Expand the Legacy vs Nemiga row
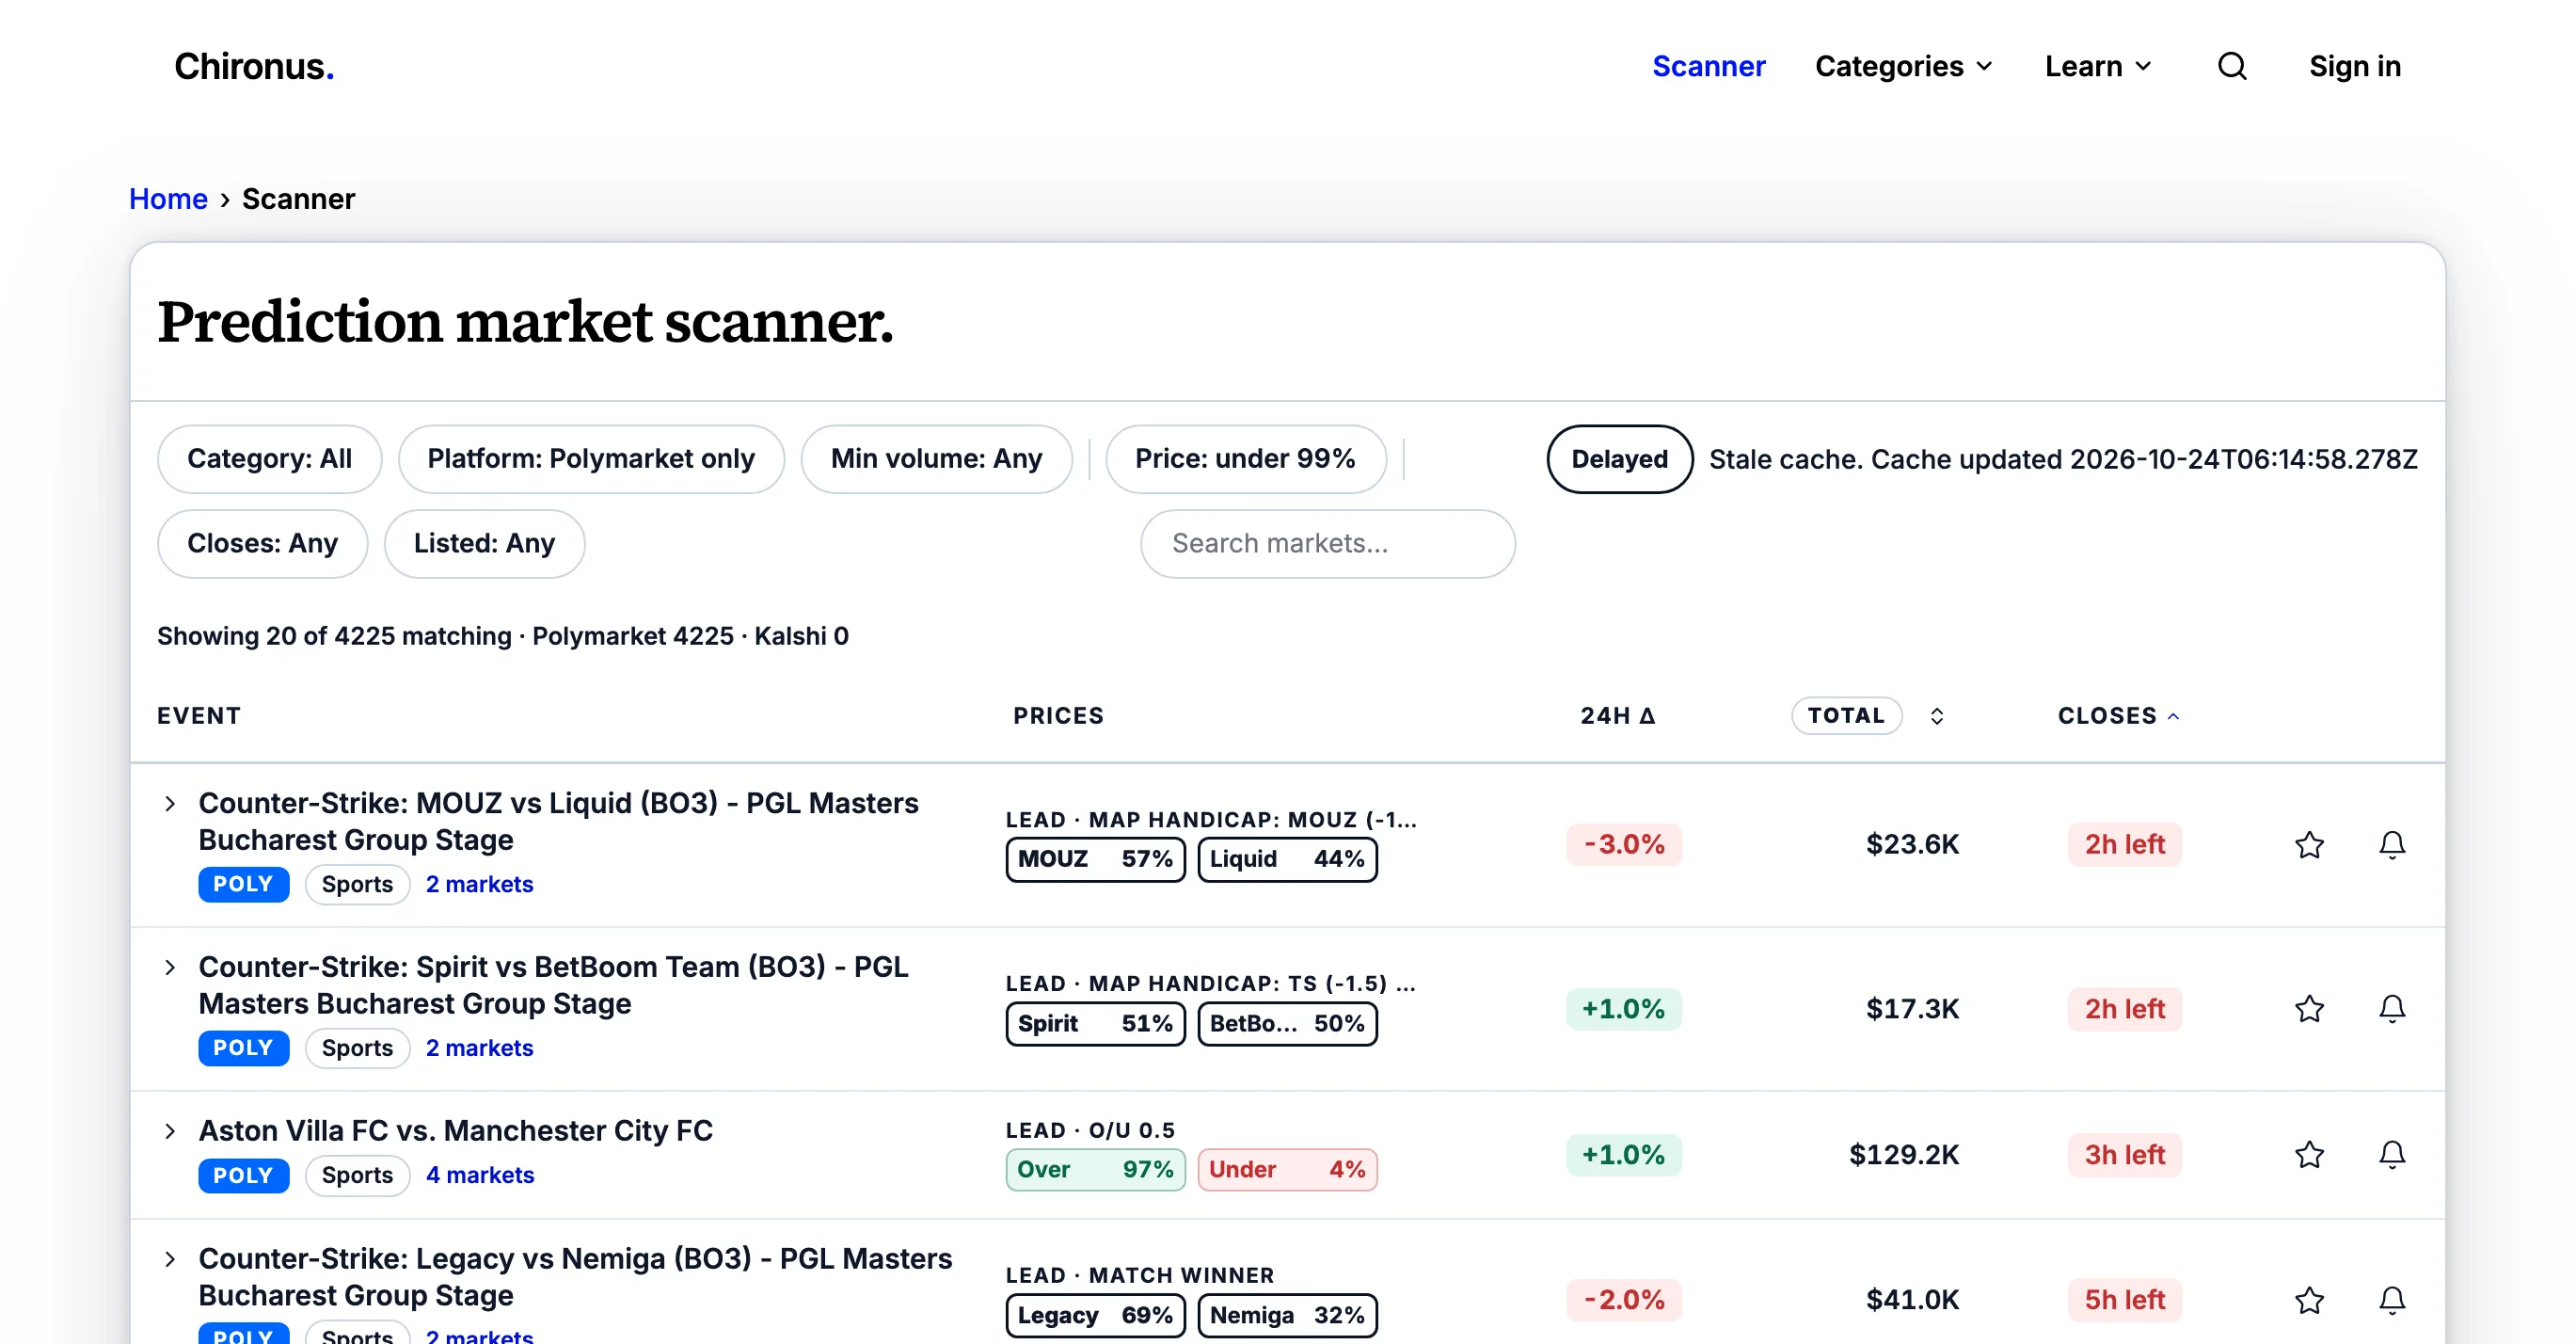This screenshot has height=1344, width=2576. (170, 1259)
